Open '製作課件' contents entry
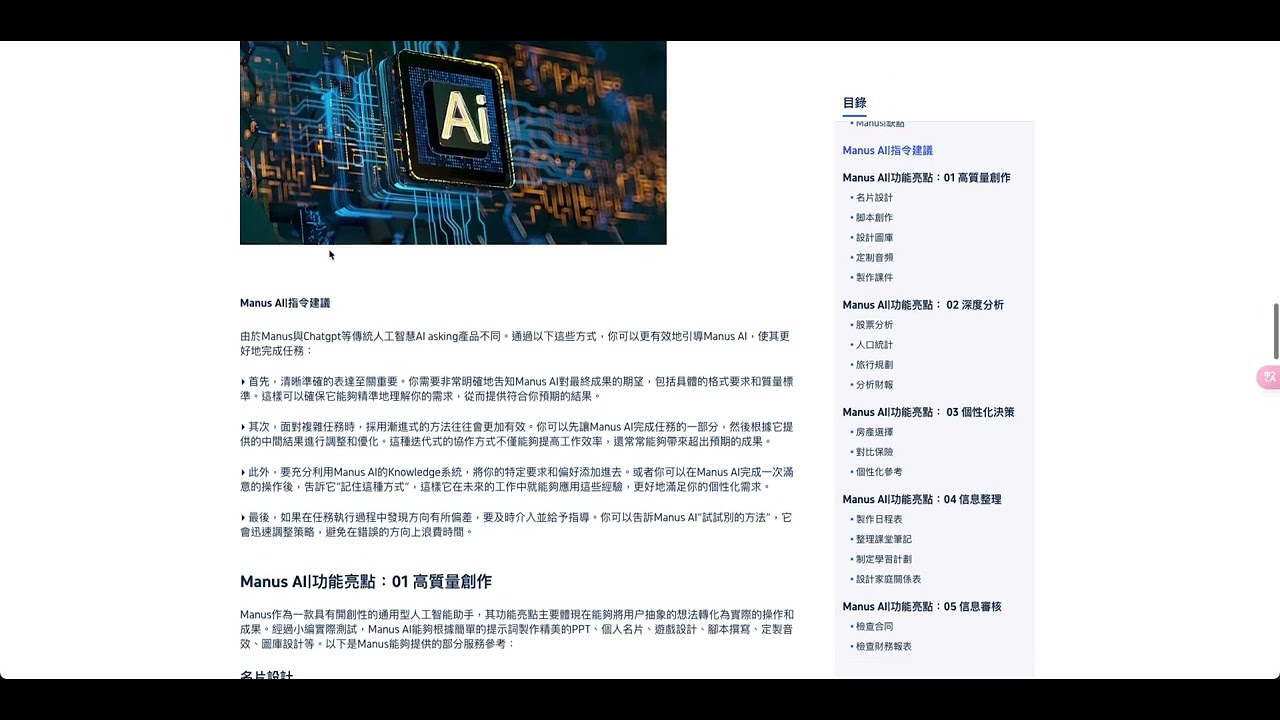 874,278
